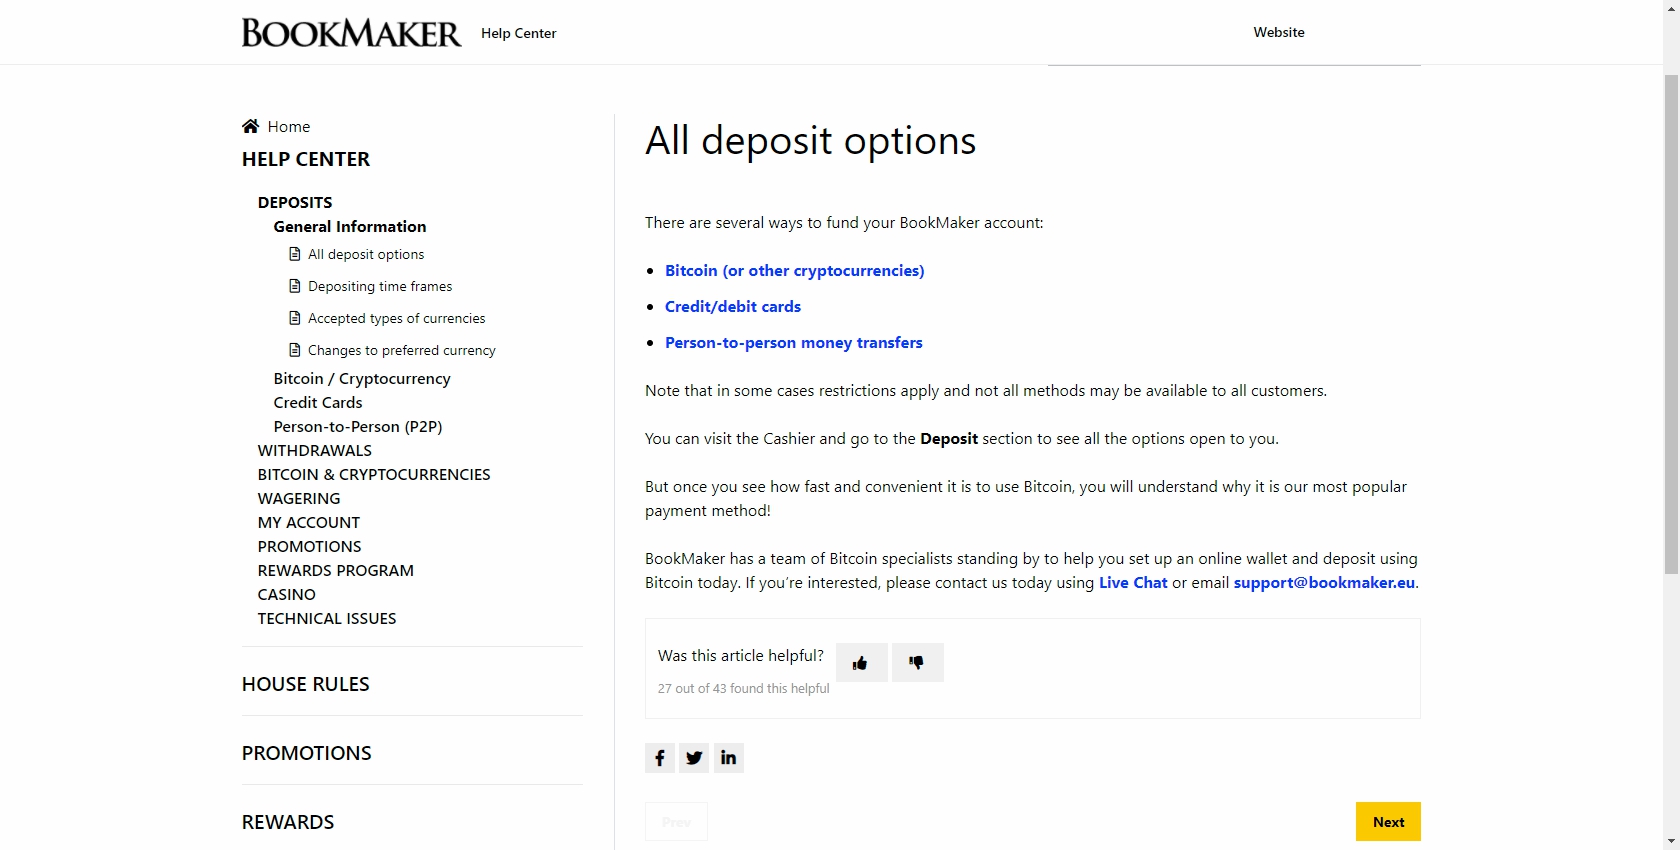Select Changes to preferred currency article
1680x850 pixels.
click(x=402, y=350)
